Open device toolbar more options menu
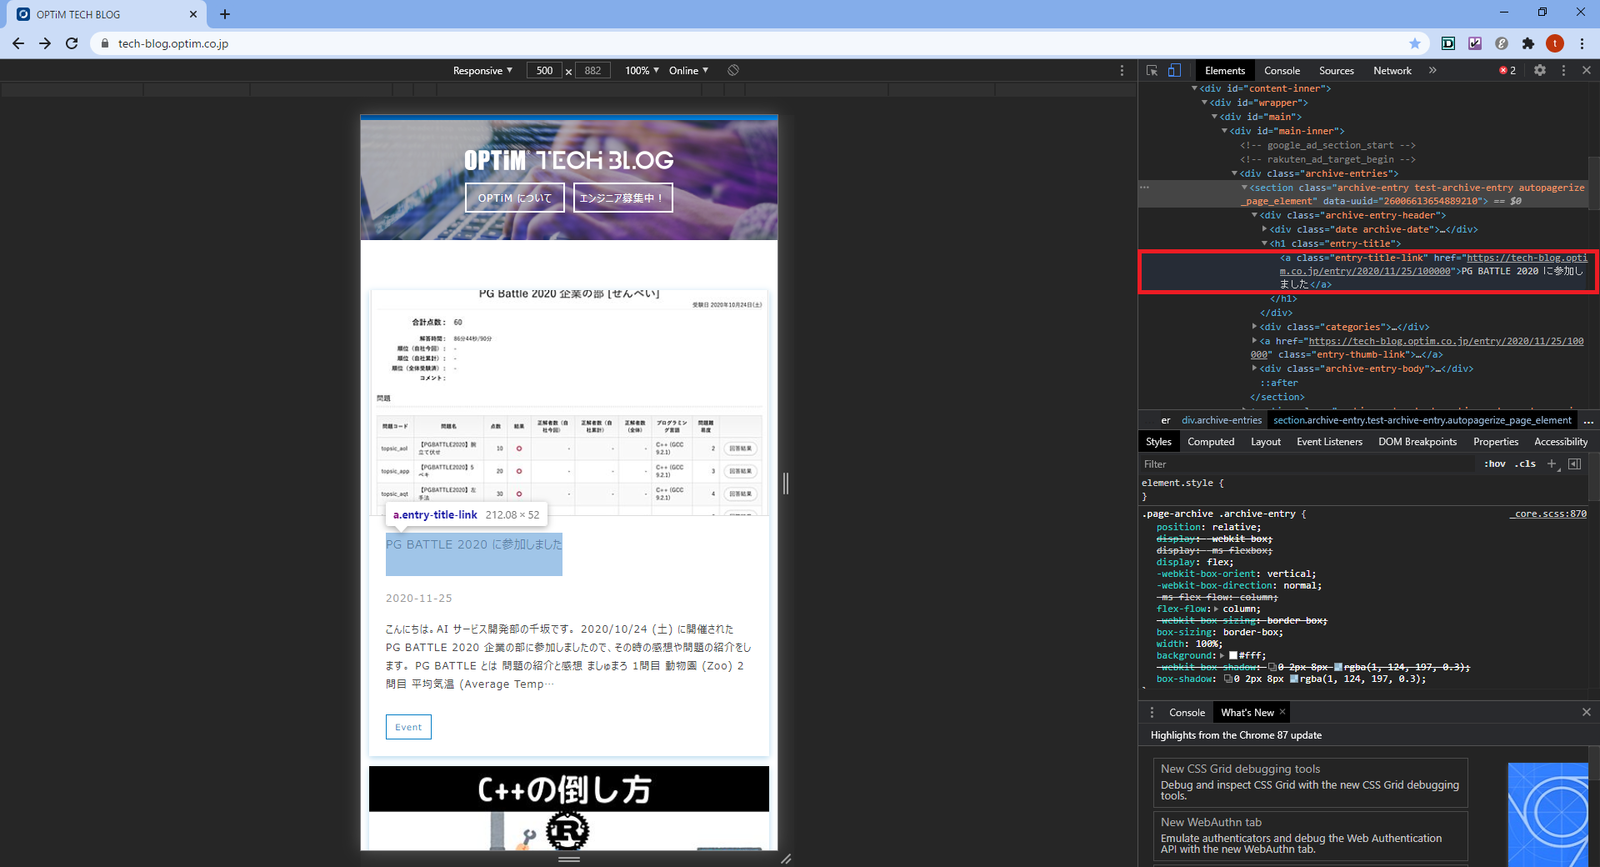1600x867 pixels. click(x=1122, y=70)
